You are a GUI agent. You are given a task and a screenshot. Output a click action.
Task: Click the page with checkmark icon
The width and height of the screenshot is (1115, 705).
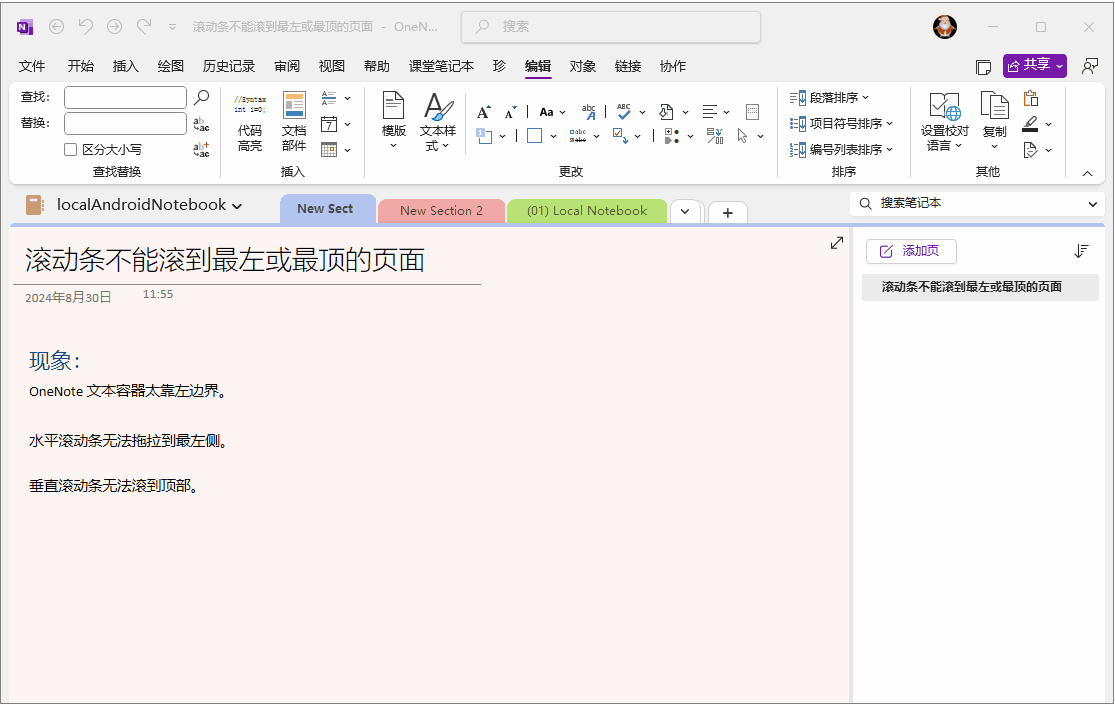(1030, 150)
